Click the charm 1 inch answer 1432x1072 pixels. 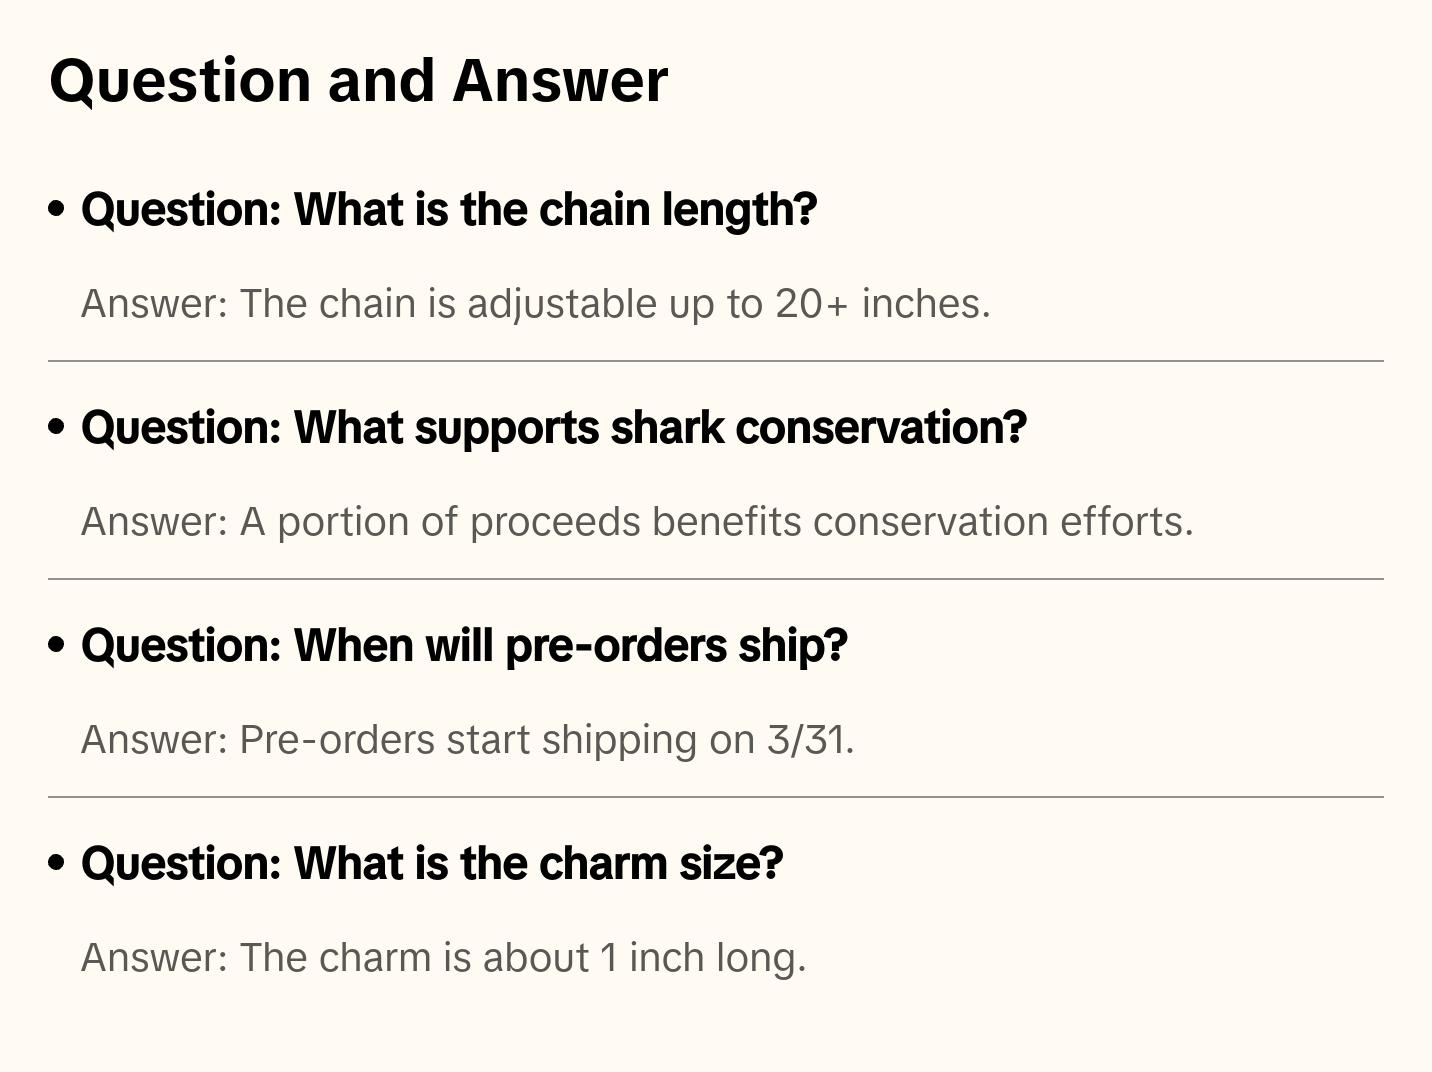click(443, 958)
